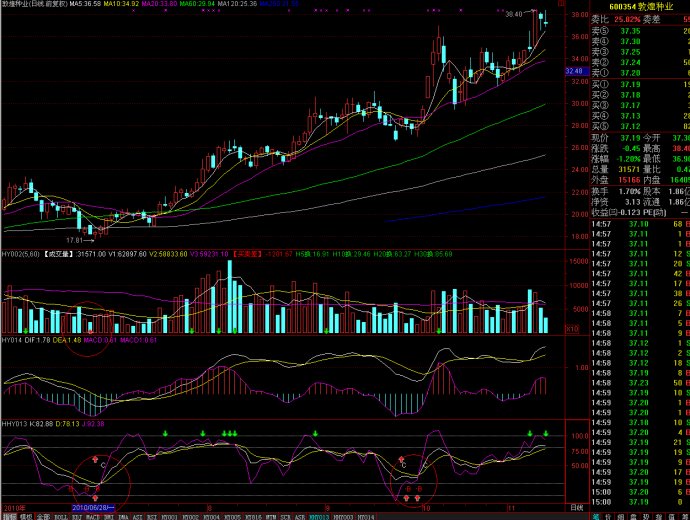Open the HHY013 indicator tab
690x520 pixels.
[318, 516]
